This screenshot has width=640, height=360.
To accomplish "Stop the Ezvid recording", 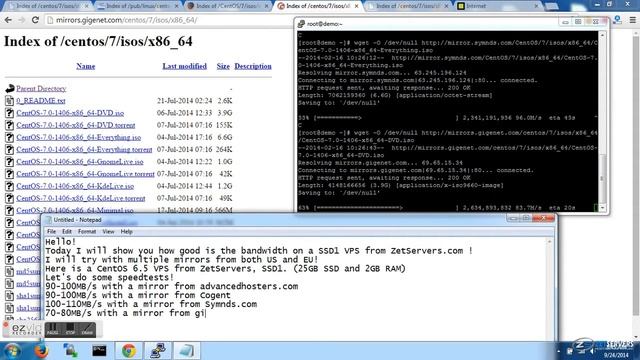I will pyautogui.click(x=70, y=329).
